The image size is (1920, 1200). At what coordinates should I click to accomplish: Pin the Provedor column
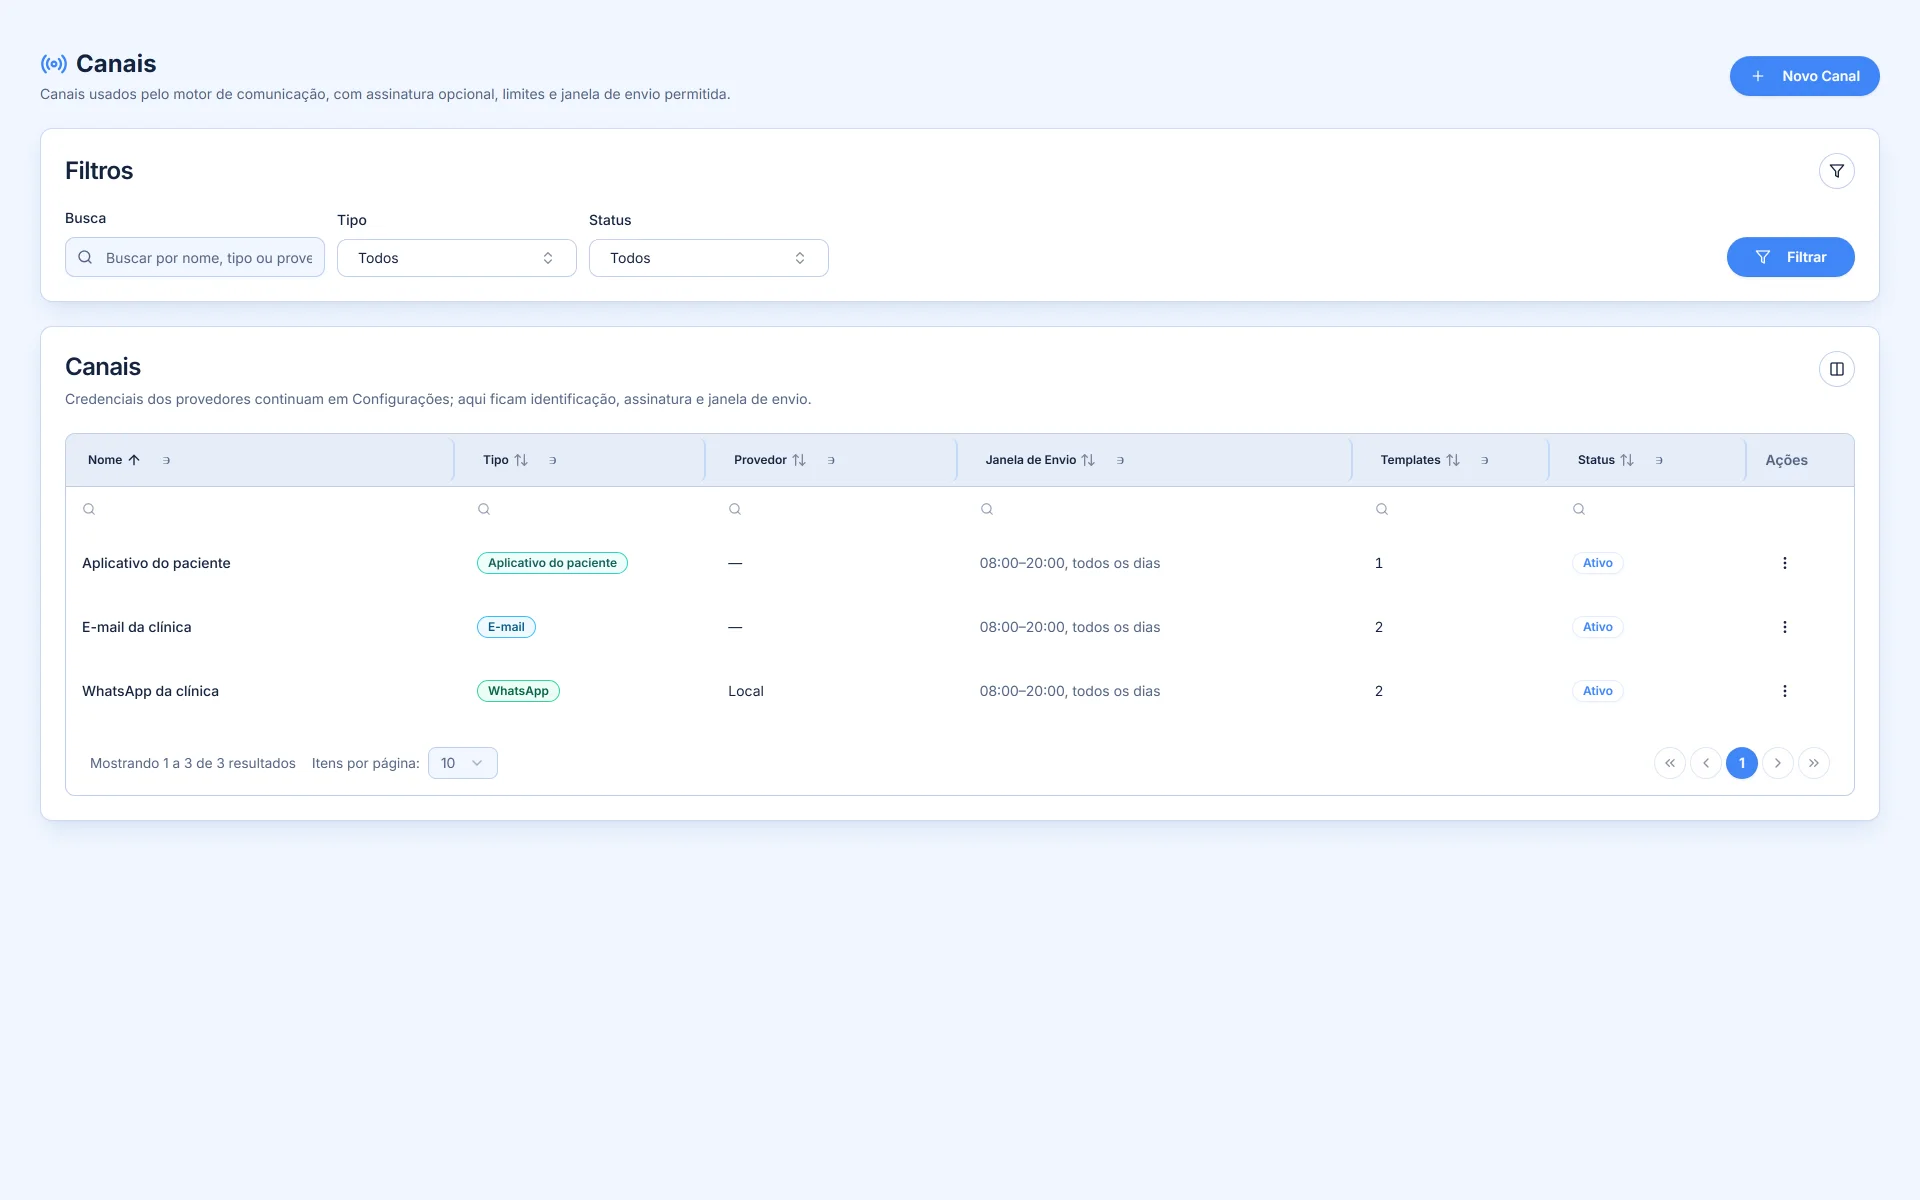point(830,460)
